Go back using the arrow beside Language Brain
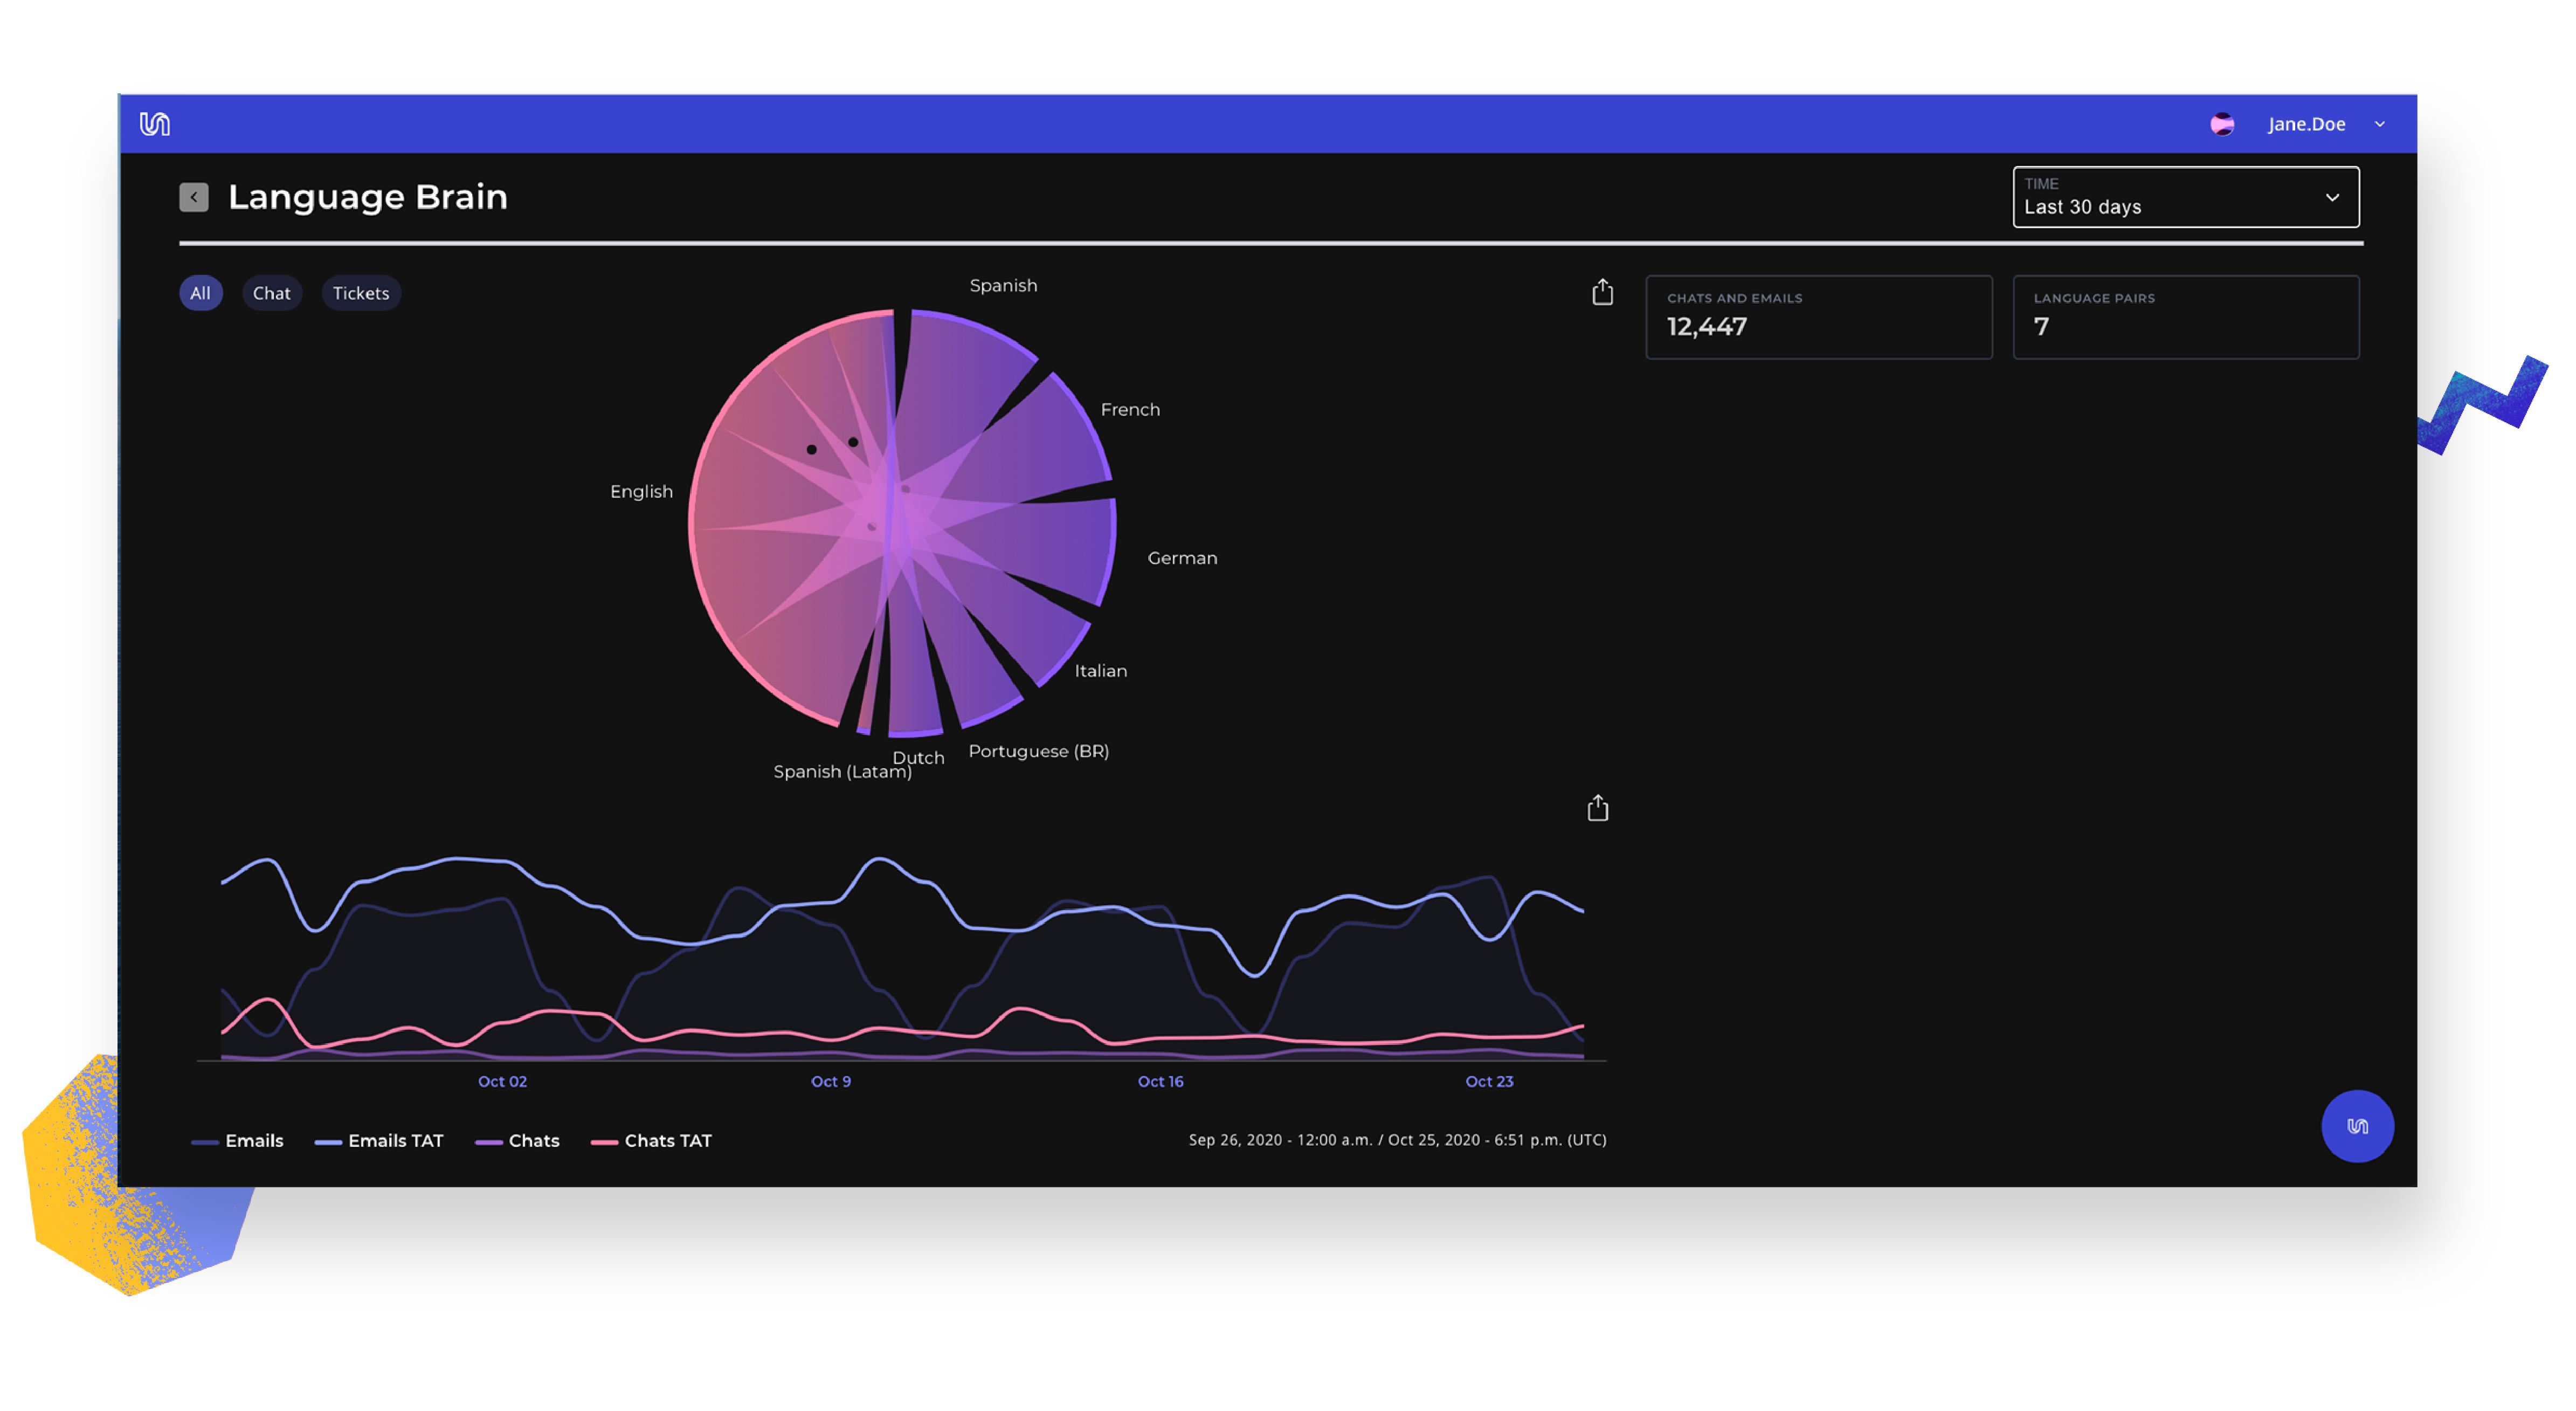This screenshot has width=2576, height=1411. click(194, 197)
